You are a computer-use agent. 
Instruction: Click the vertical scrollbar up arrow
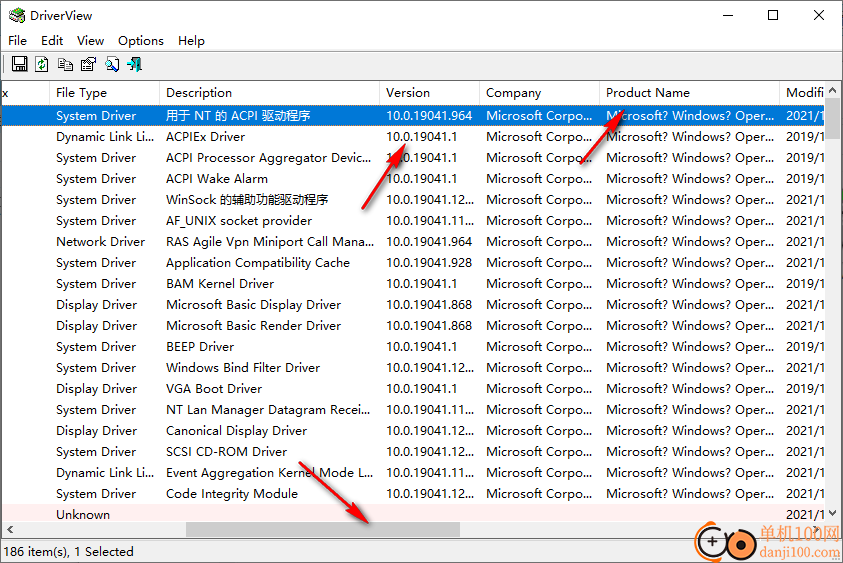click(833, 90)
